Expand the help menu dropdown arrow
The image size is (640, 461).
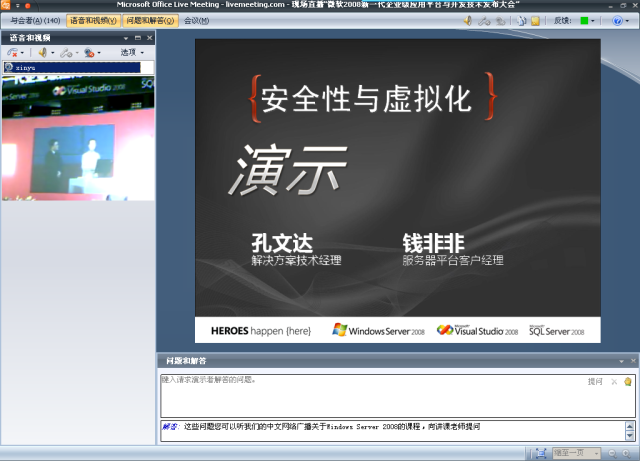(629, 20)
